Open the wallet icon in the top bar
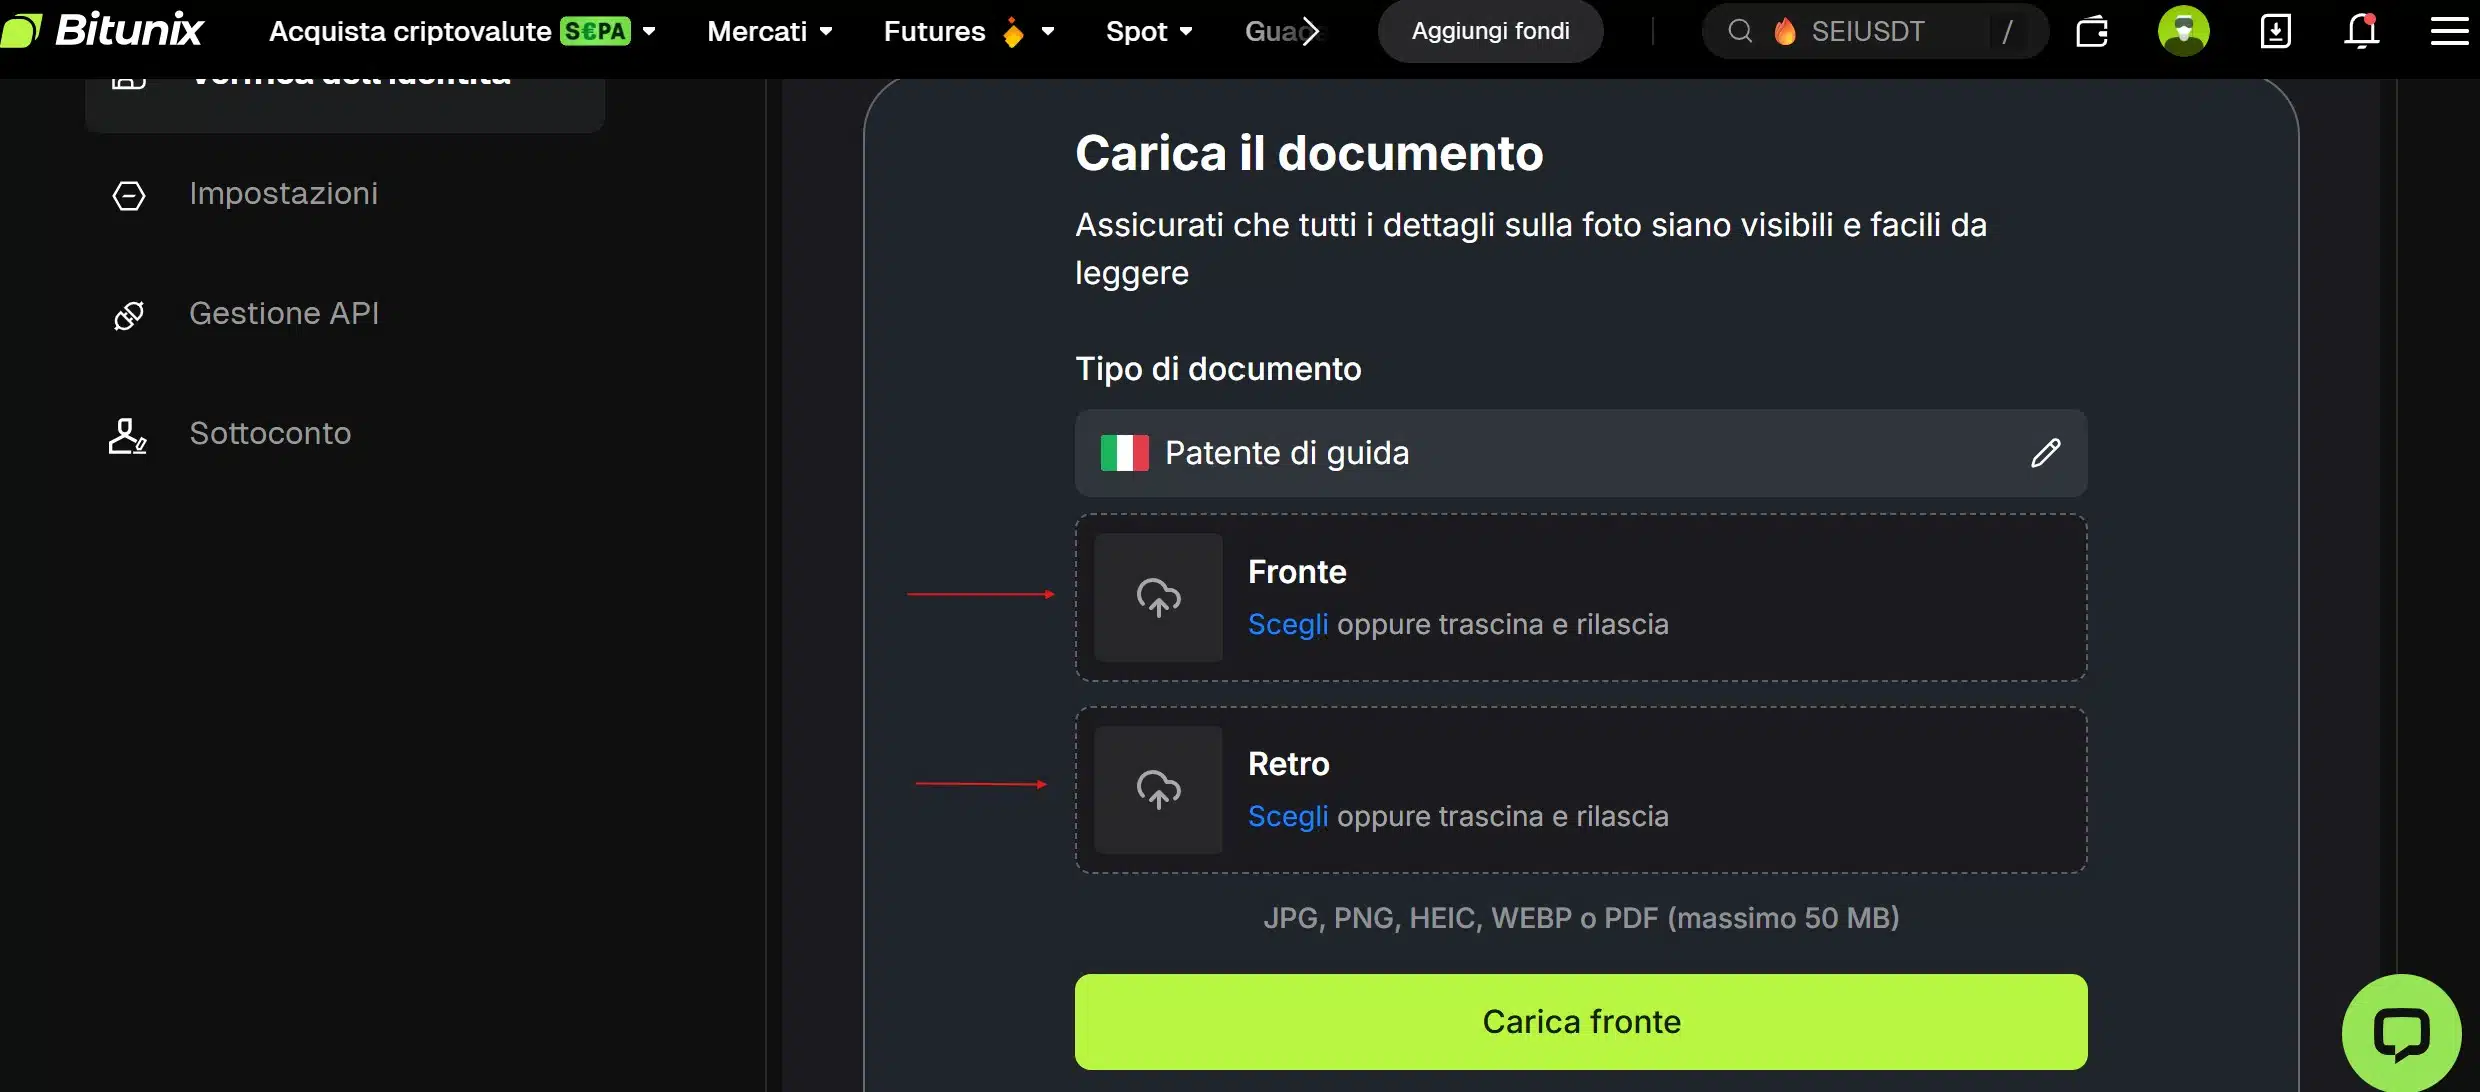 2093,31
